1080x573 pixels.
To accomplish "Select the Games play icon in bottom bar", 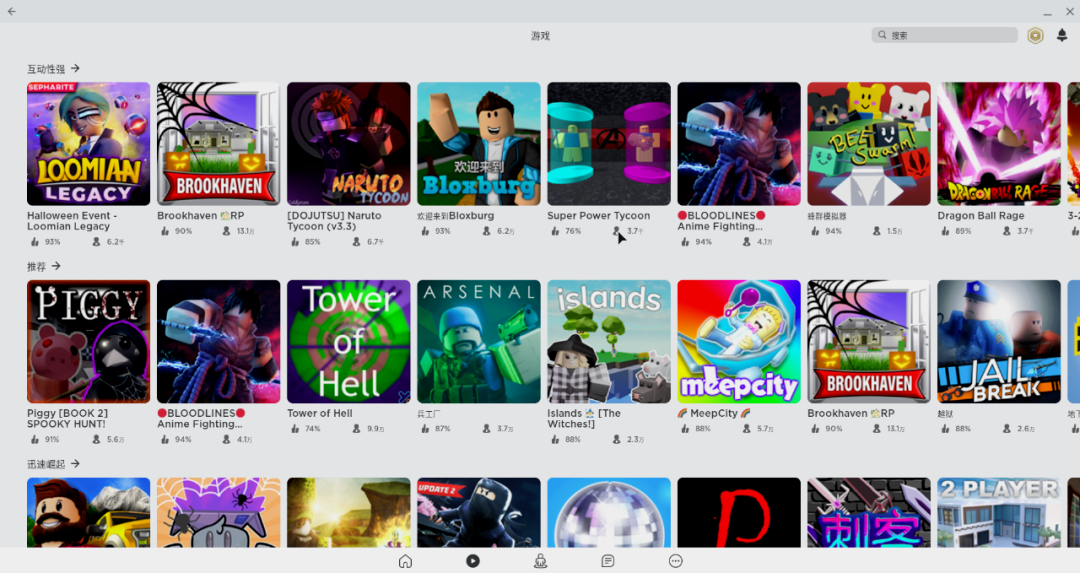I will click(472, 561).
